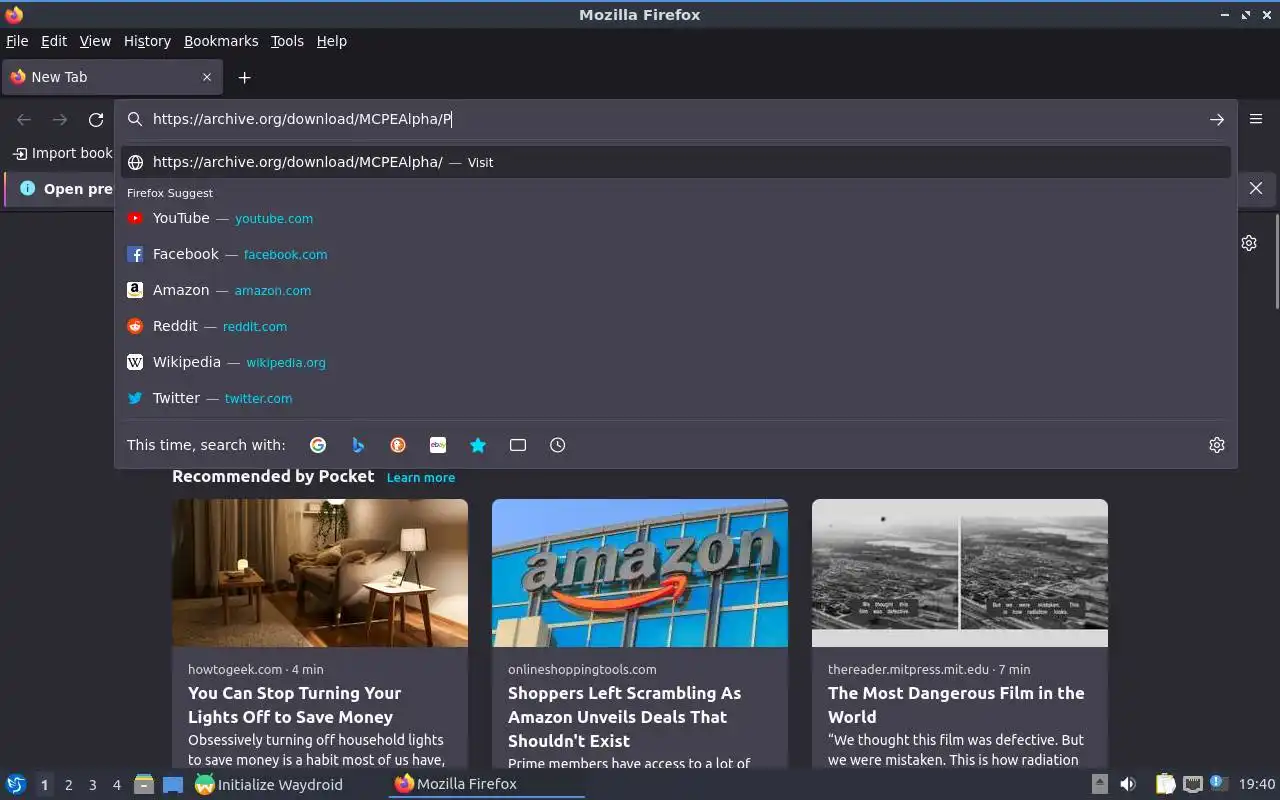This screenshot has width=1280, height=800.
Task: Click the back navigation arrow
Action: pyautogui.click(x=24, y=119)
